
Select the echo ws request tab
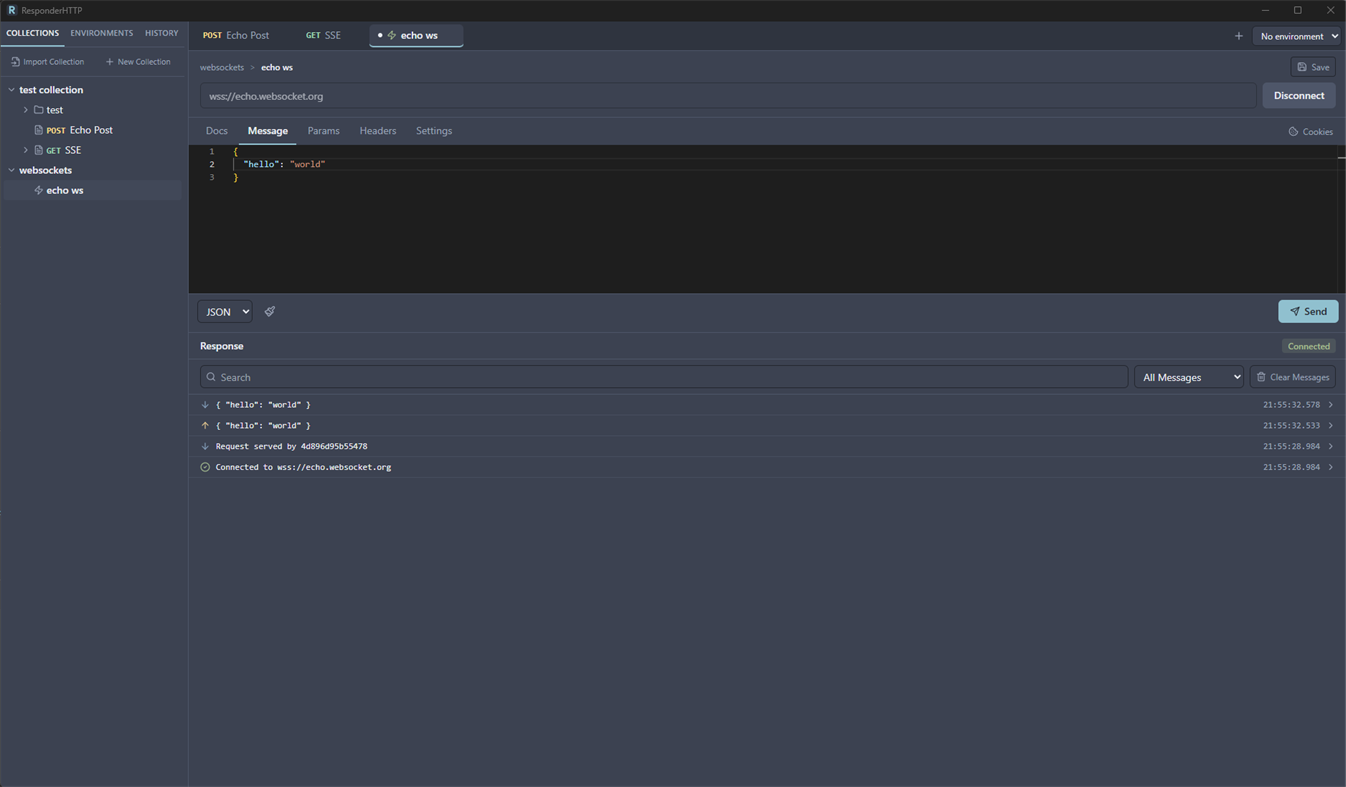[416, 36]
